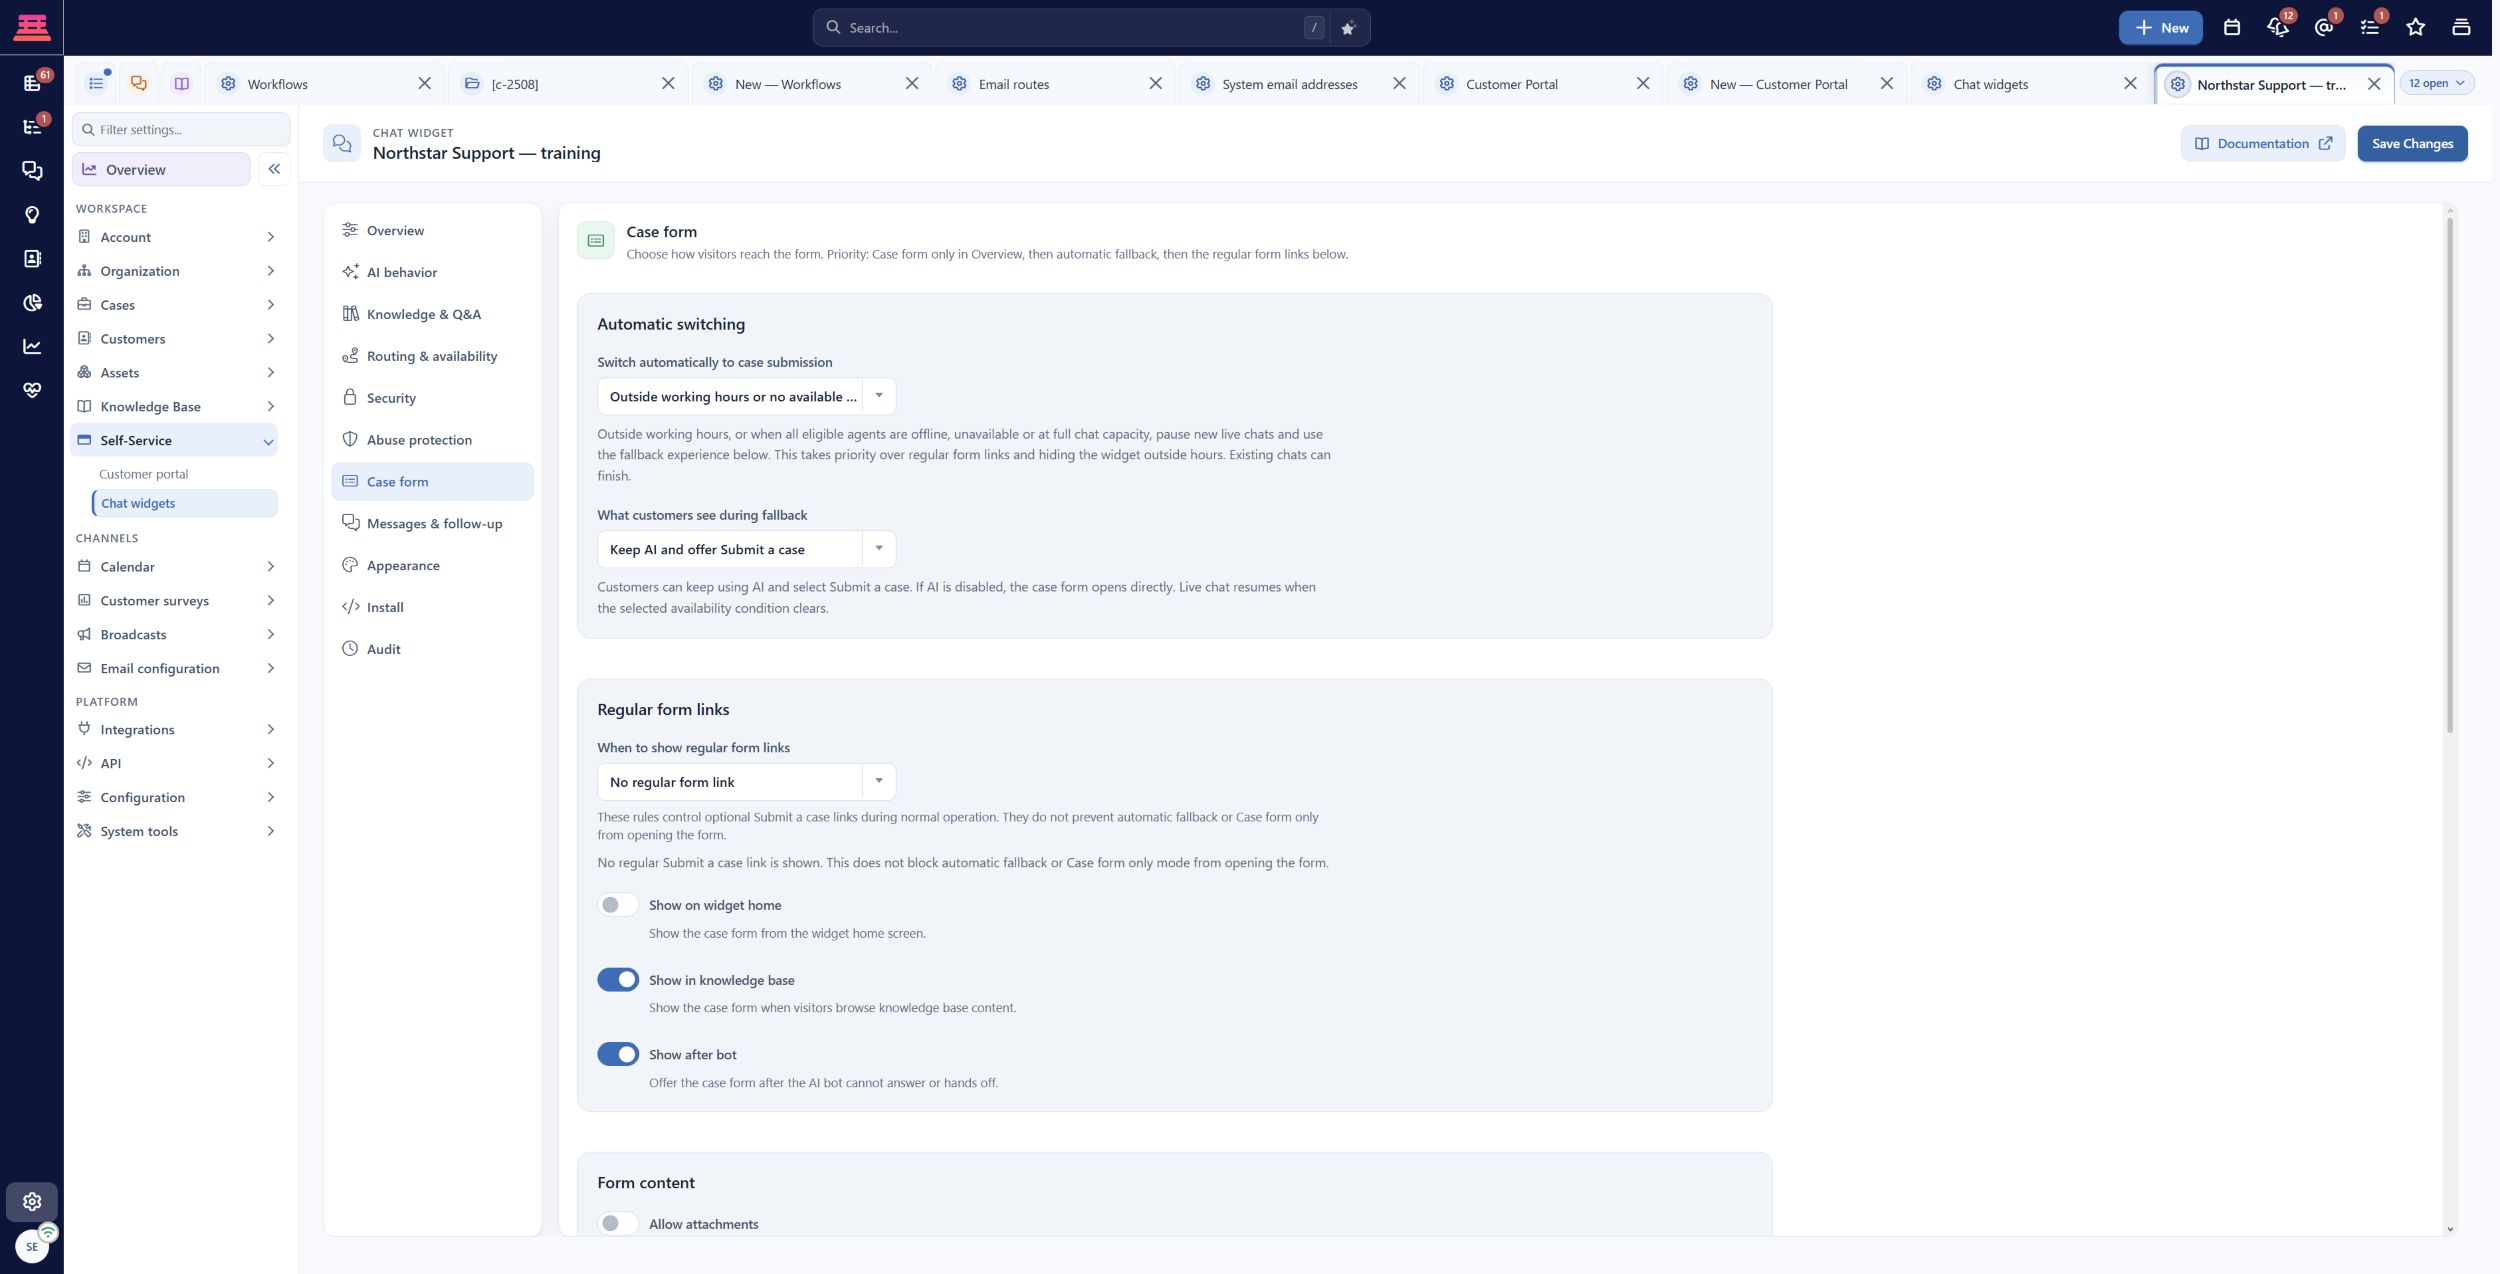Open Messages & follow-up section
Screen dimensions: 2500x1274
432,523
